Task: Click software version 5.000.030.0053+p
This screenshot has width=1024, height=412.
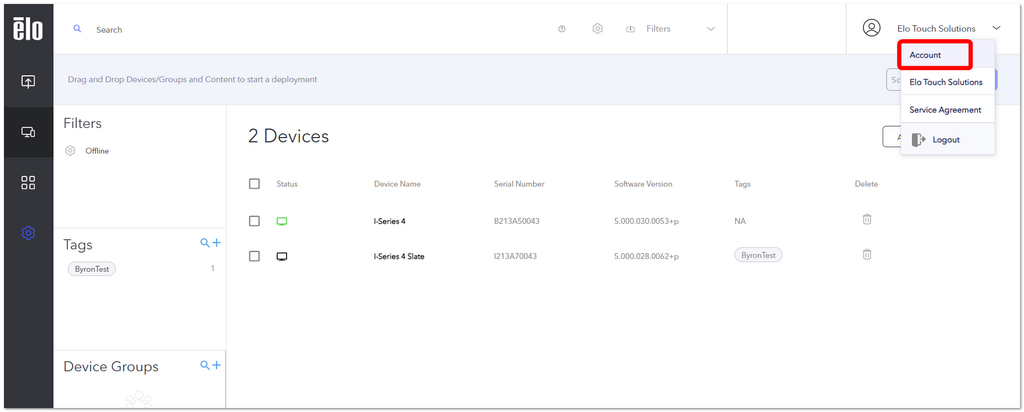Action: (647, 221)
